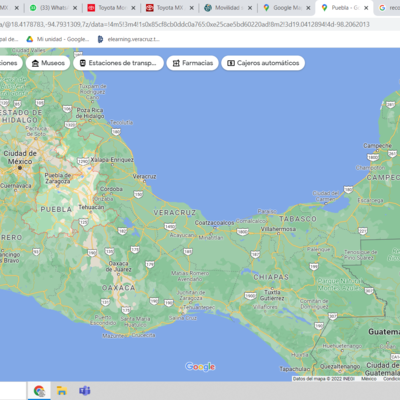
Task: Click the CHIAPAS state label
Action: 271,277
